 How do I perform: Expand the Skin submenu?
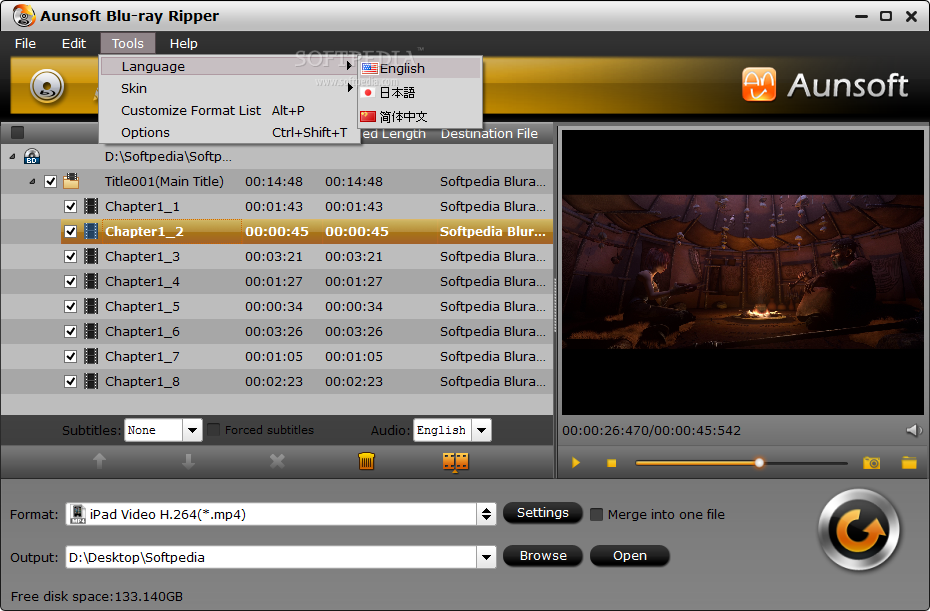(x=230, y=88)
